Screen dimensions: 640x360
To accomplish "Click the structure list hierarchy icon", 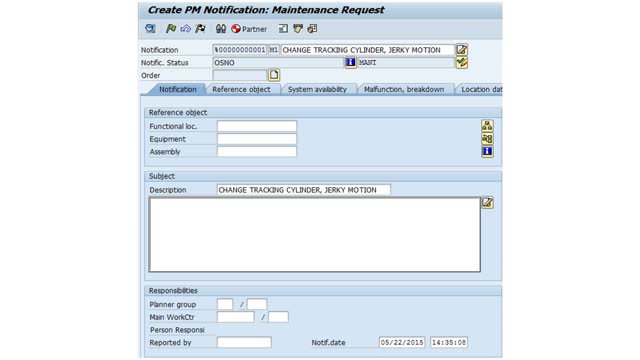I will (x=487, y=126).
